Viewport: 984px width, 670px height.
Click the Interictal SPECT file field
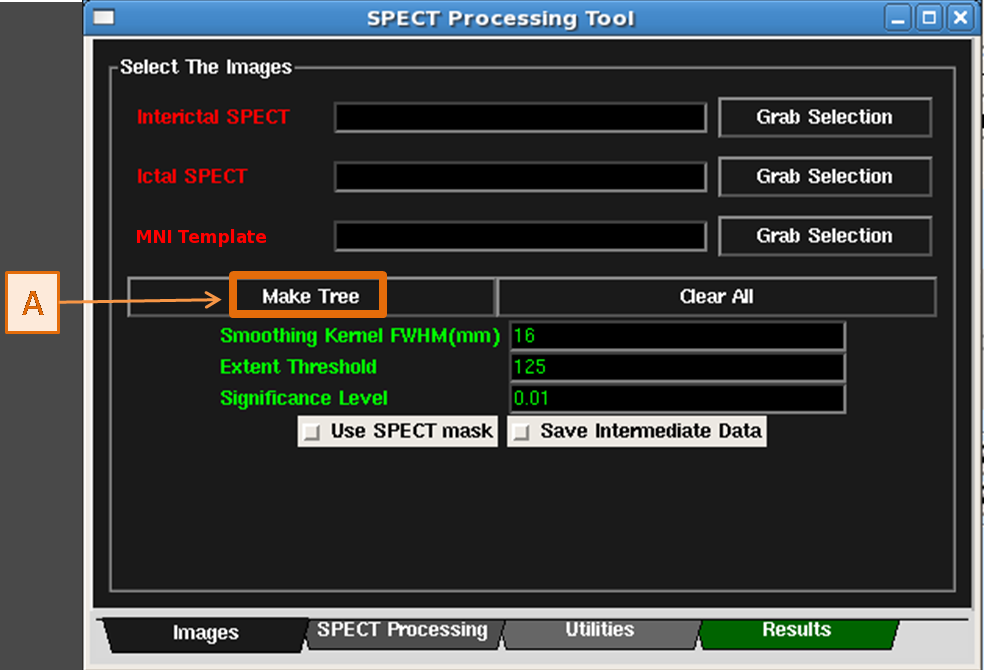click(x=520, y=118)
